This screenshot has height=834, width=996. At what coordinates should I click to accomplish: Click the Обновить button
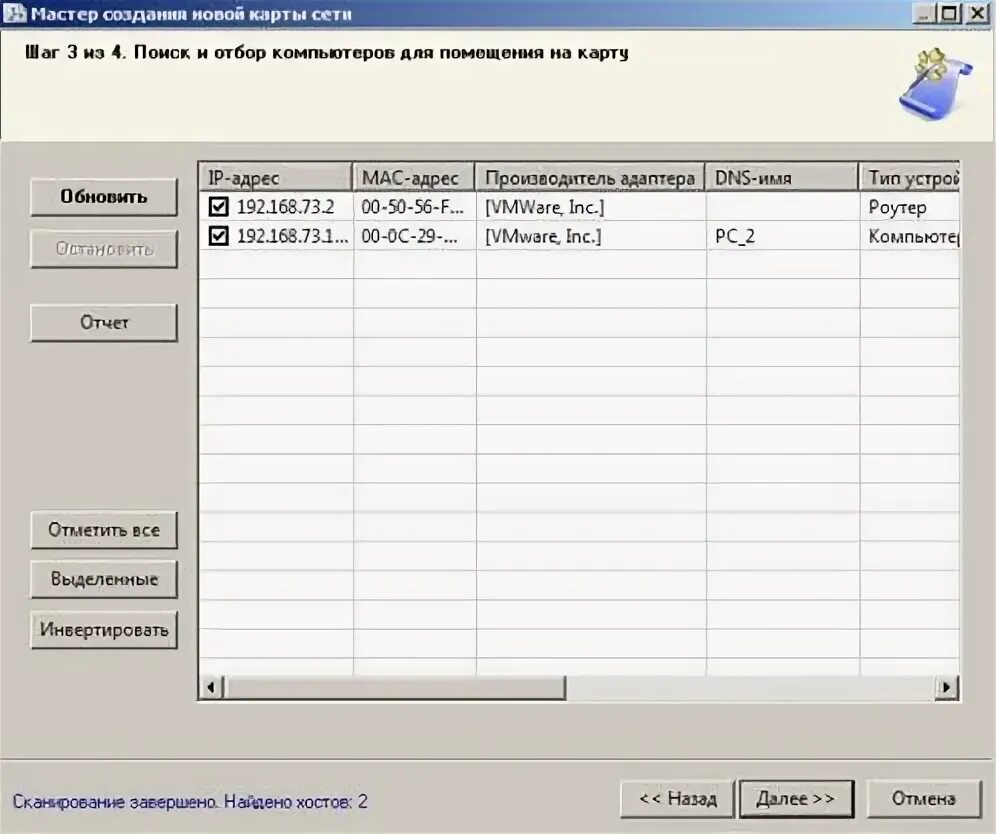click(104, 197)
